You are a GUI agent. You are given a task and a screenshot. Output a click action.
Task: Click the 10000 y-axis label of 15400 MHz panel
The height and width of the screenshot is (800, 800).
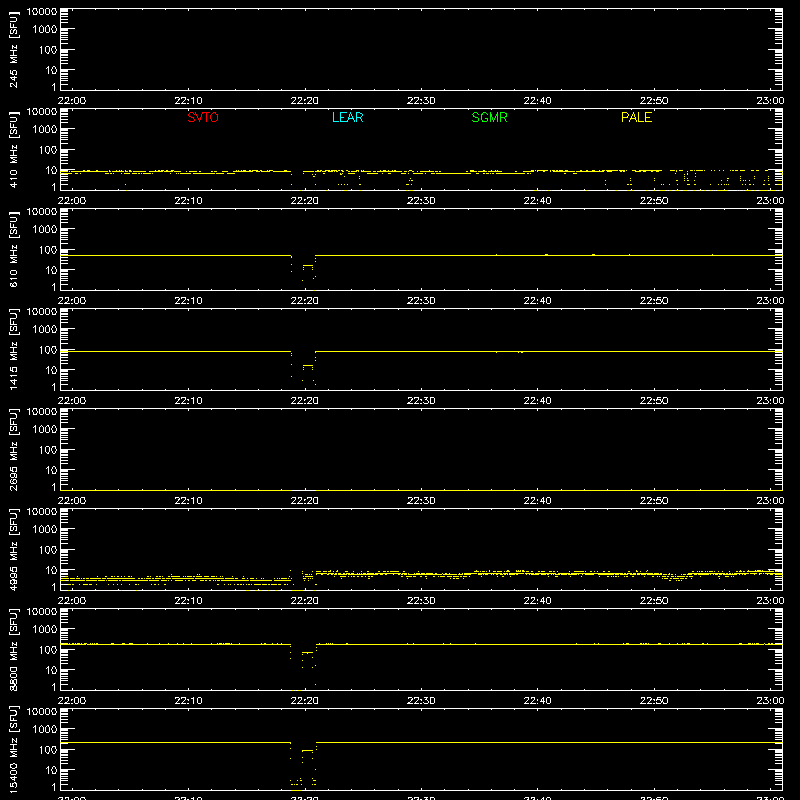tap(42, 712)
